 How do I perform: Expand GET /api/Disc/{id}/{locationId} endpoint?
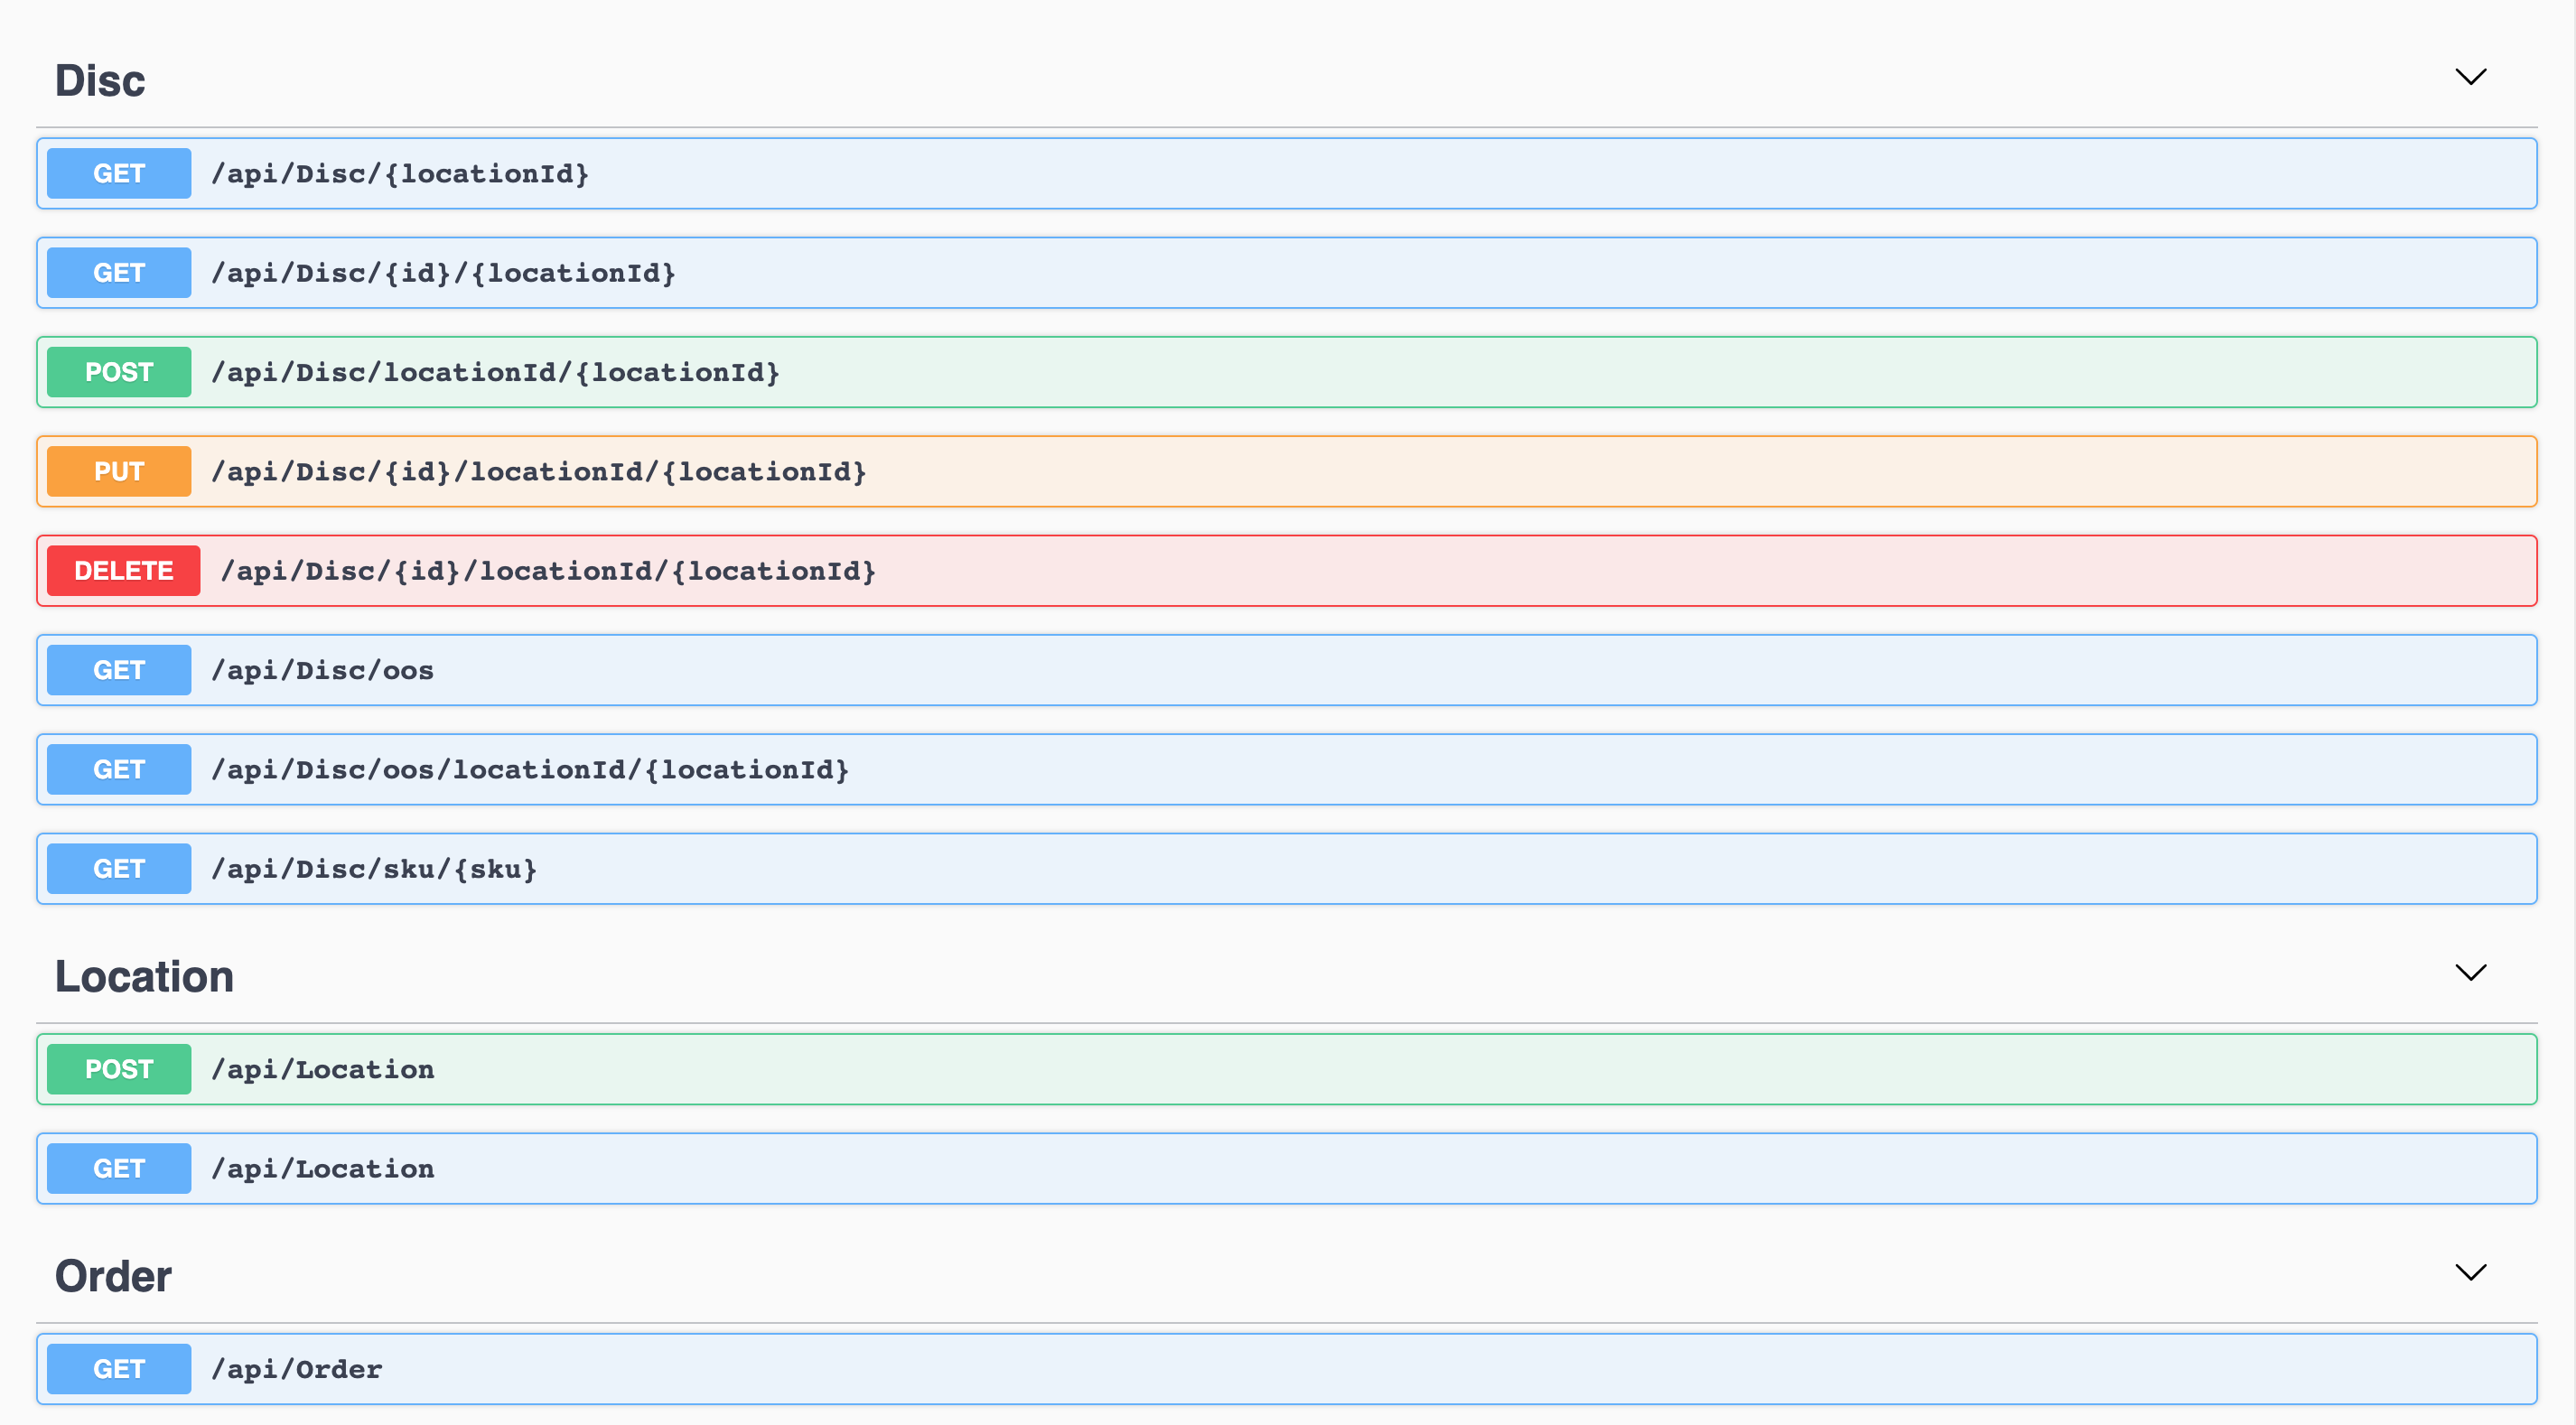[x=1286, y=272]
